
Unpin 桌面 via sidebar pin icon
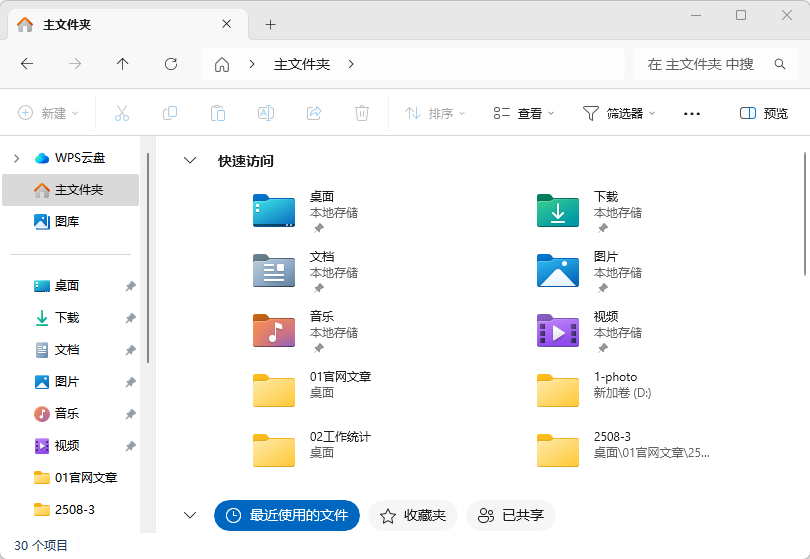coord(131,286)
